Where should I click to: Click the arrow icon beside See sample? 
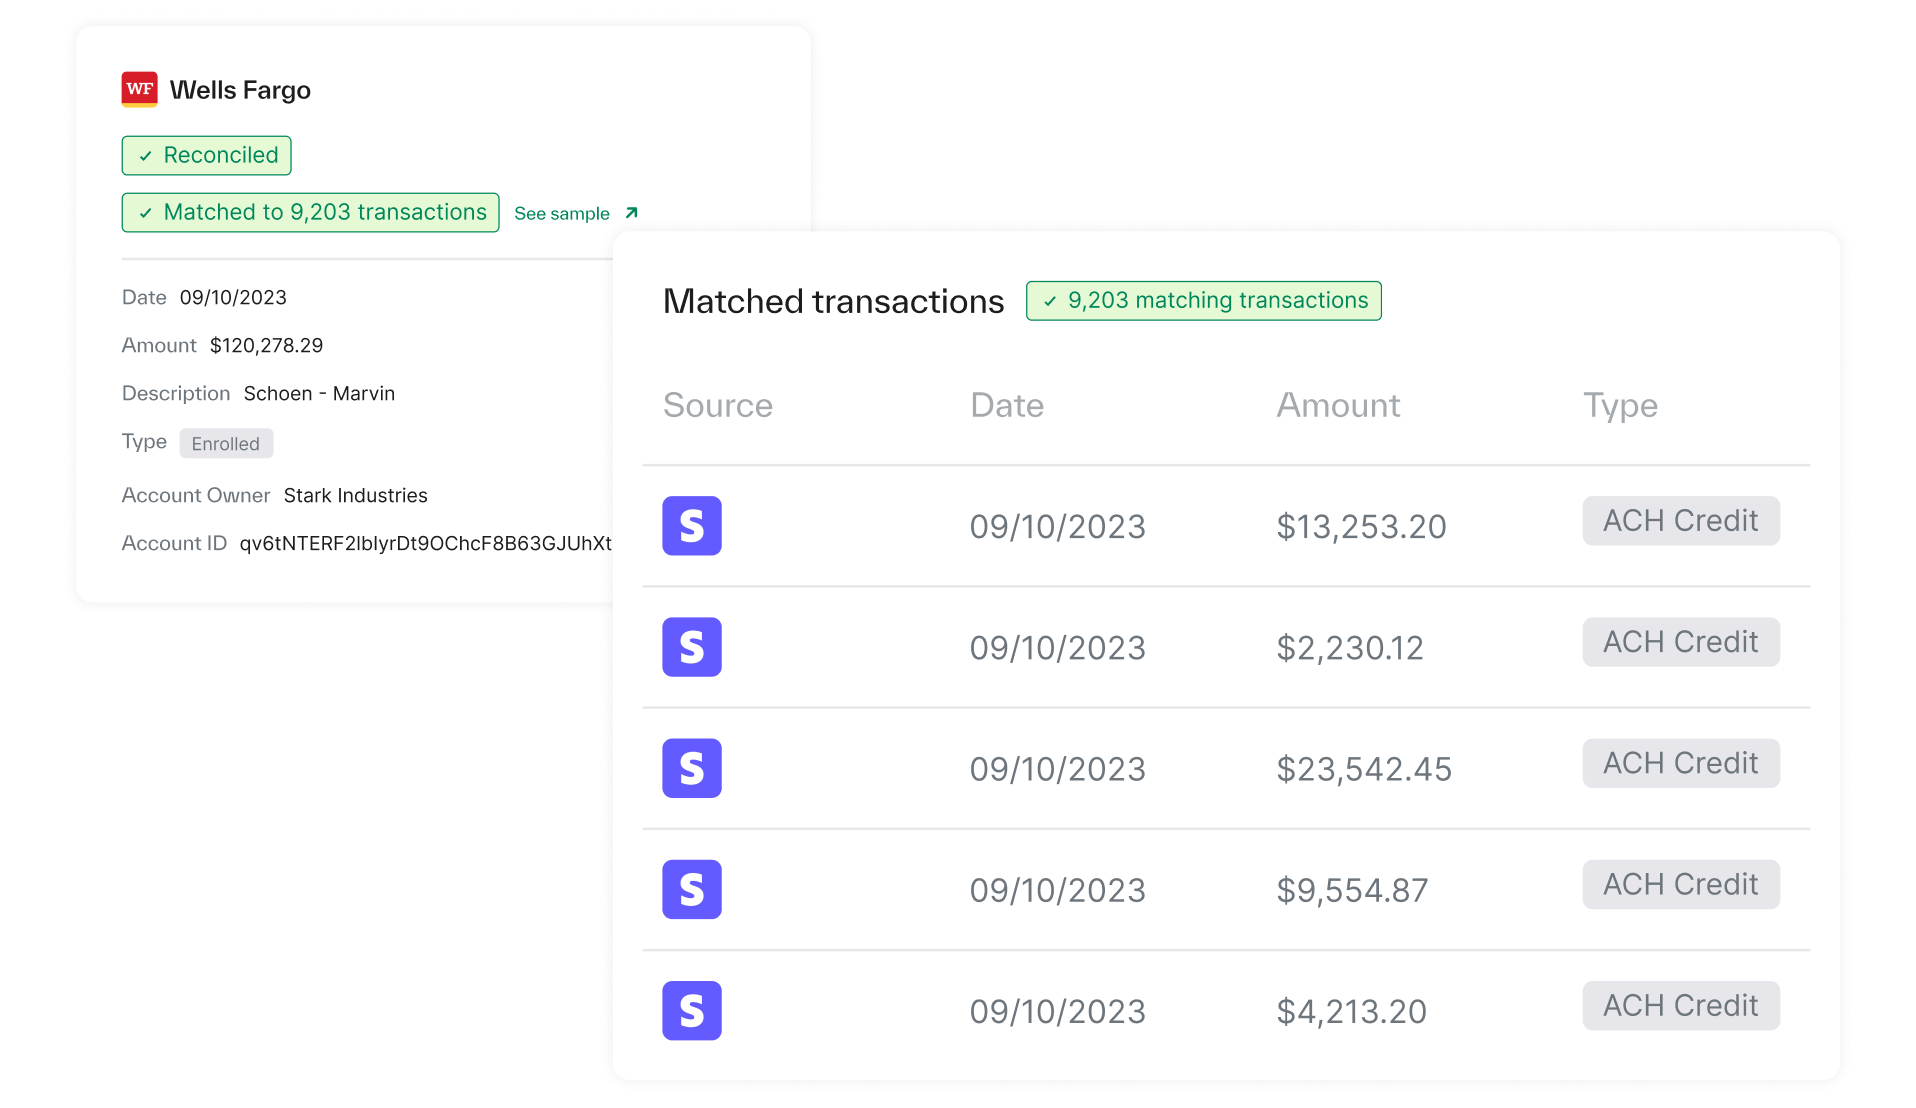coord(631,213)
